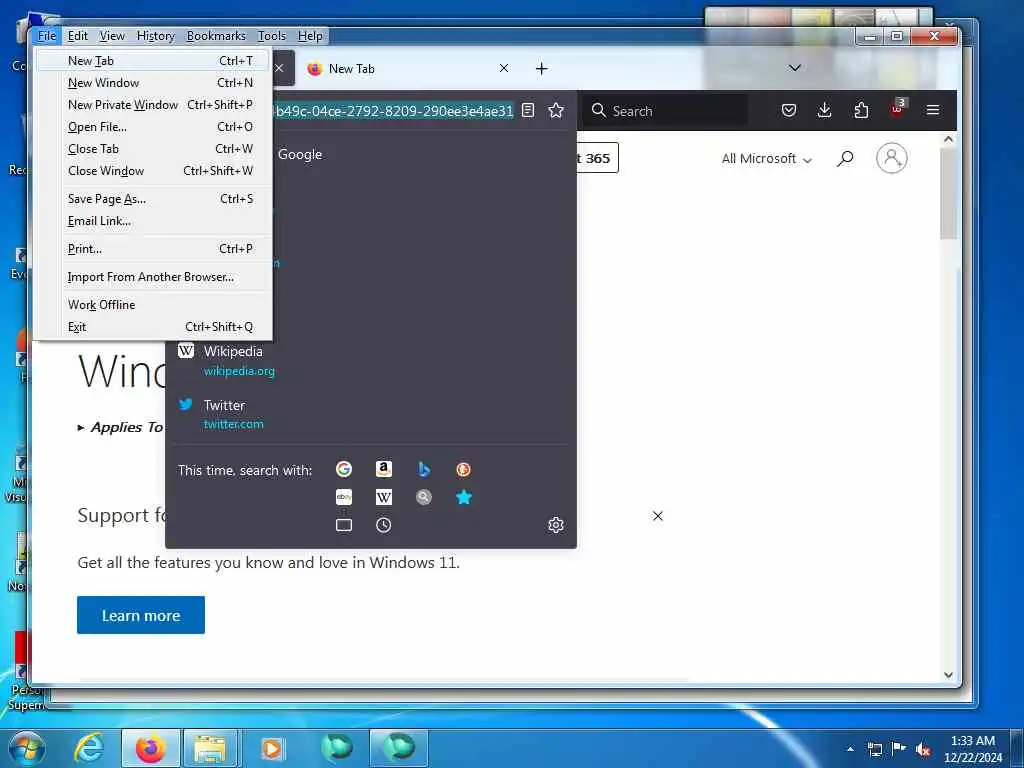Screen dimensions: 1024x768
Task: Search history with the clock icon
Action: [x=383, y=525]
